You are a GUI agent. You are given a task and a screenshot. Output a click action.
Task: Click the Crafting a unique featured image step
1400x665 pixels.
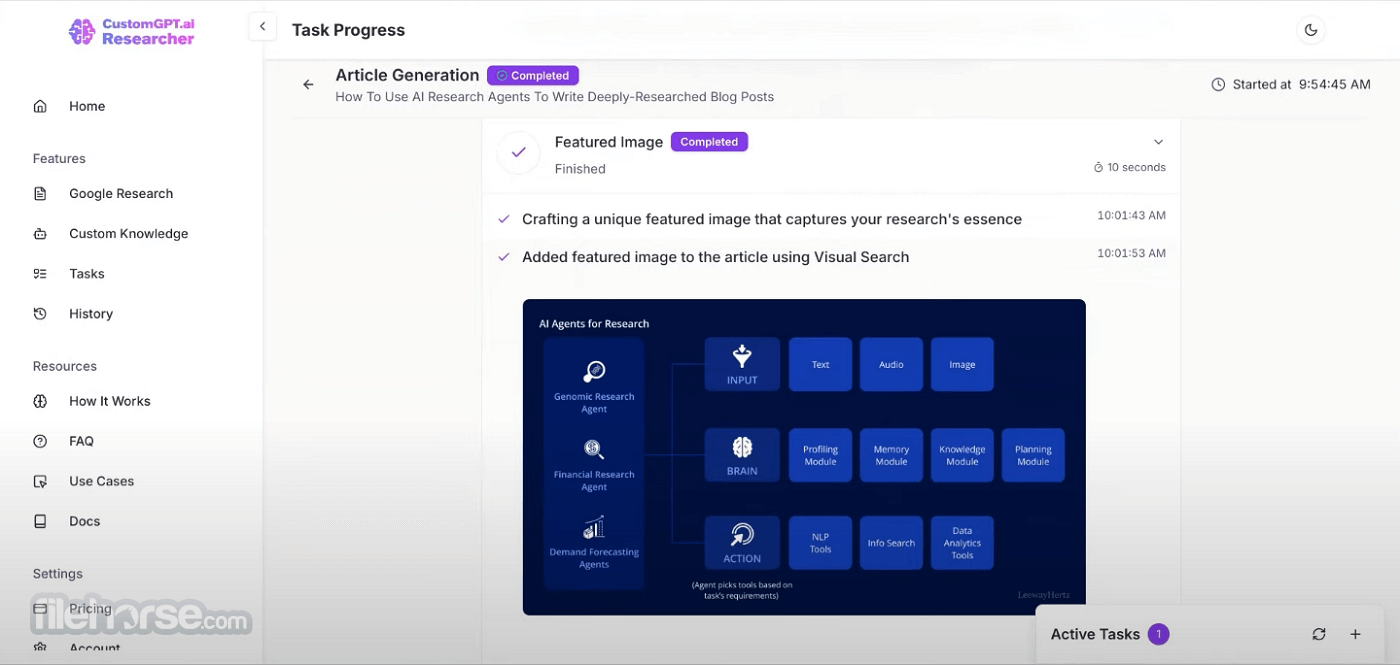tap(772, 219)
